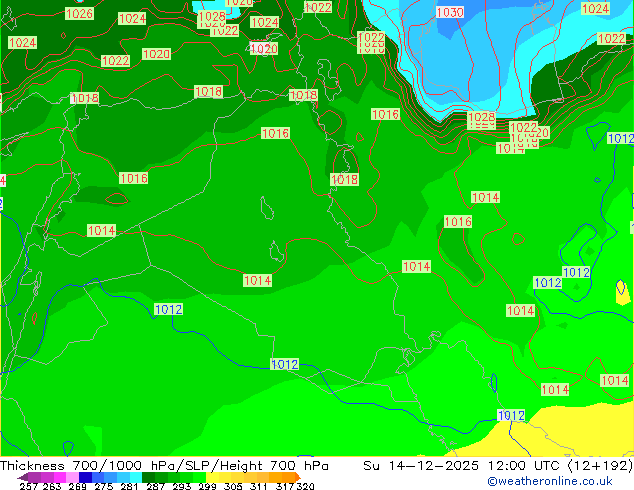The width and height of the screenshot is (634, 490).
Task: Click the 1018 label at the far left
Action: pyautogui.click(x=85, y=98)
